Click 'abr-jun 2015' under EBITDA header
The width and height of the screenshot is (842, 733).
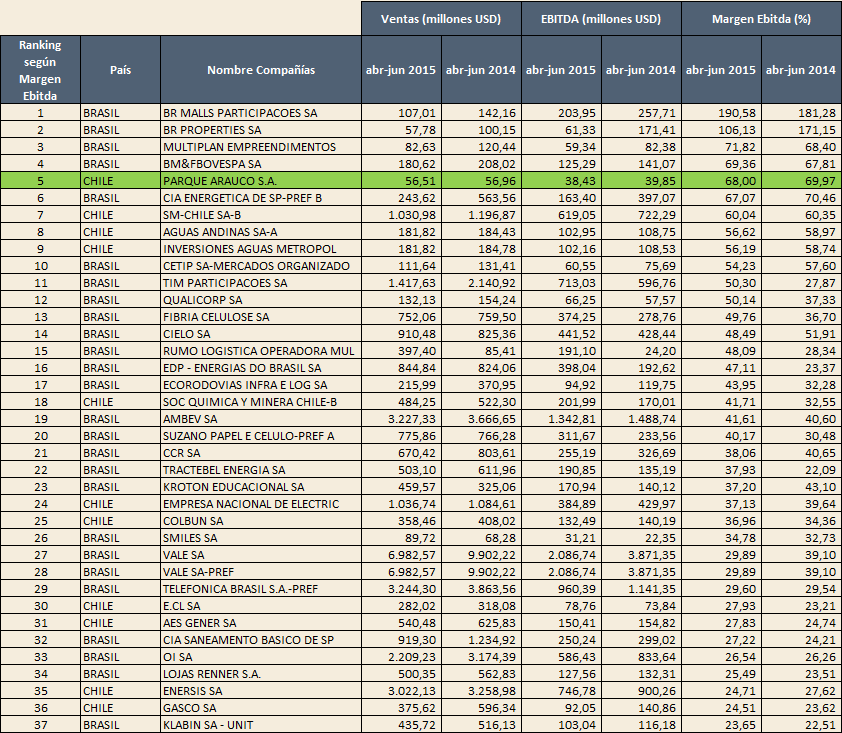(561, 70)
